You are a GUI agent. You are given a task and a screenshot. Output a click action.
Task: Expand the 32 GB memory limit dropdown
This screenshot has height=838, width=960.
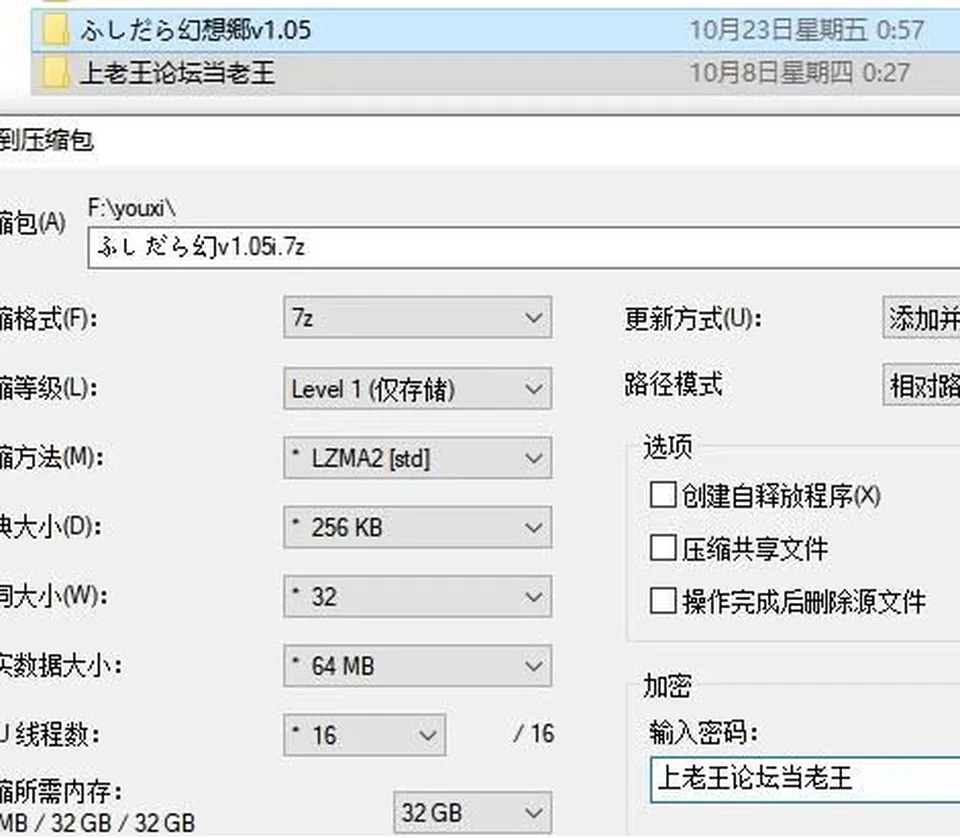coord(473,813)
